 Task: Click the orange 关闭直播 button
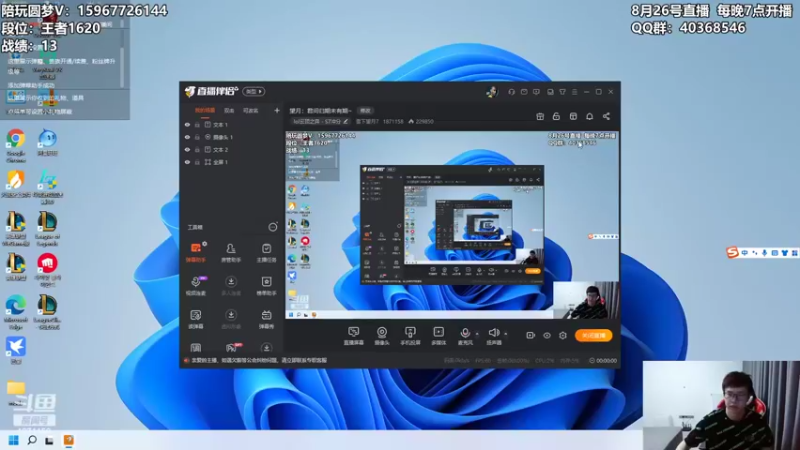point(593,335)
